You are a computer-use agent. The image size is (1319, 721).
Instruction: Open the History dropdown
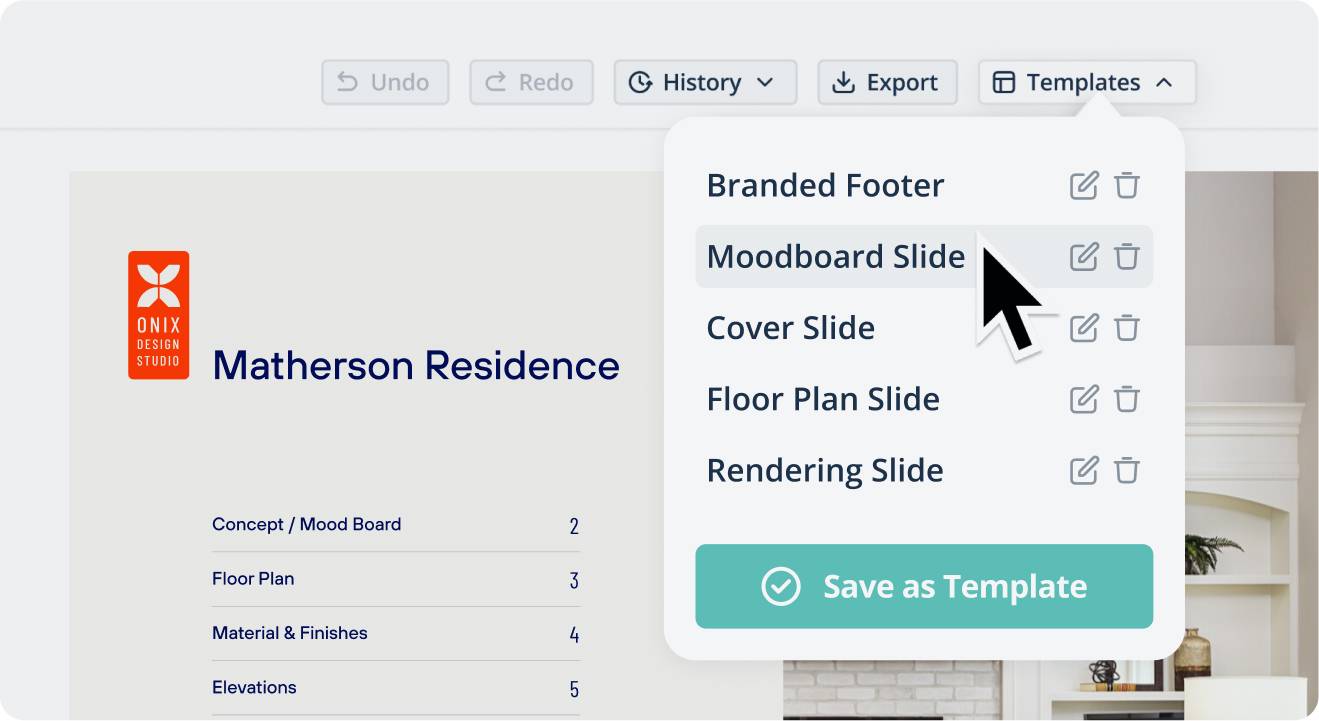pyautogui.click(x=704, y=83)
